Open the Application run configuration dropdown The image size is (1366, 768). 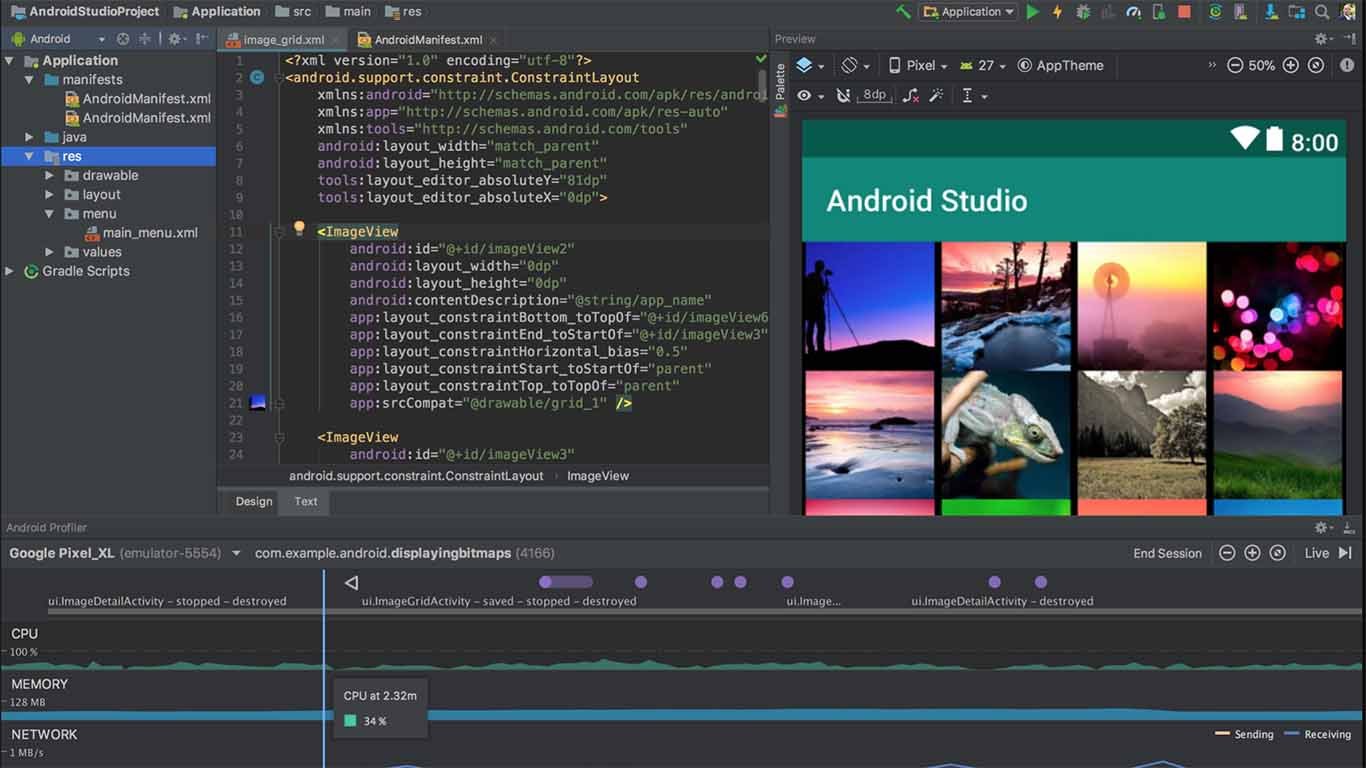[x=967, y=11]
